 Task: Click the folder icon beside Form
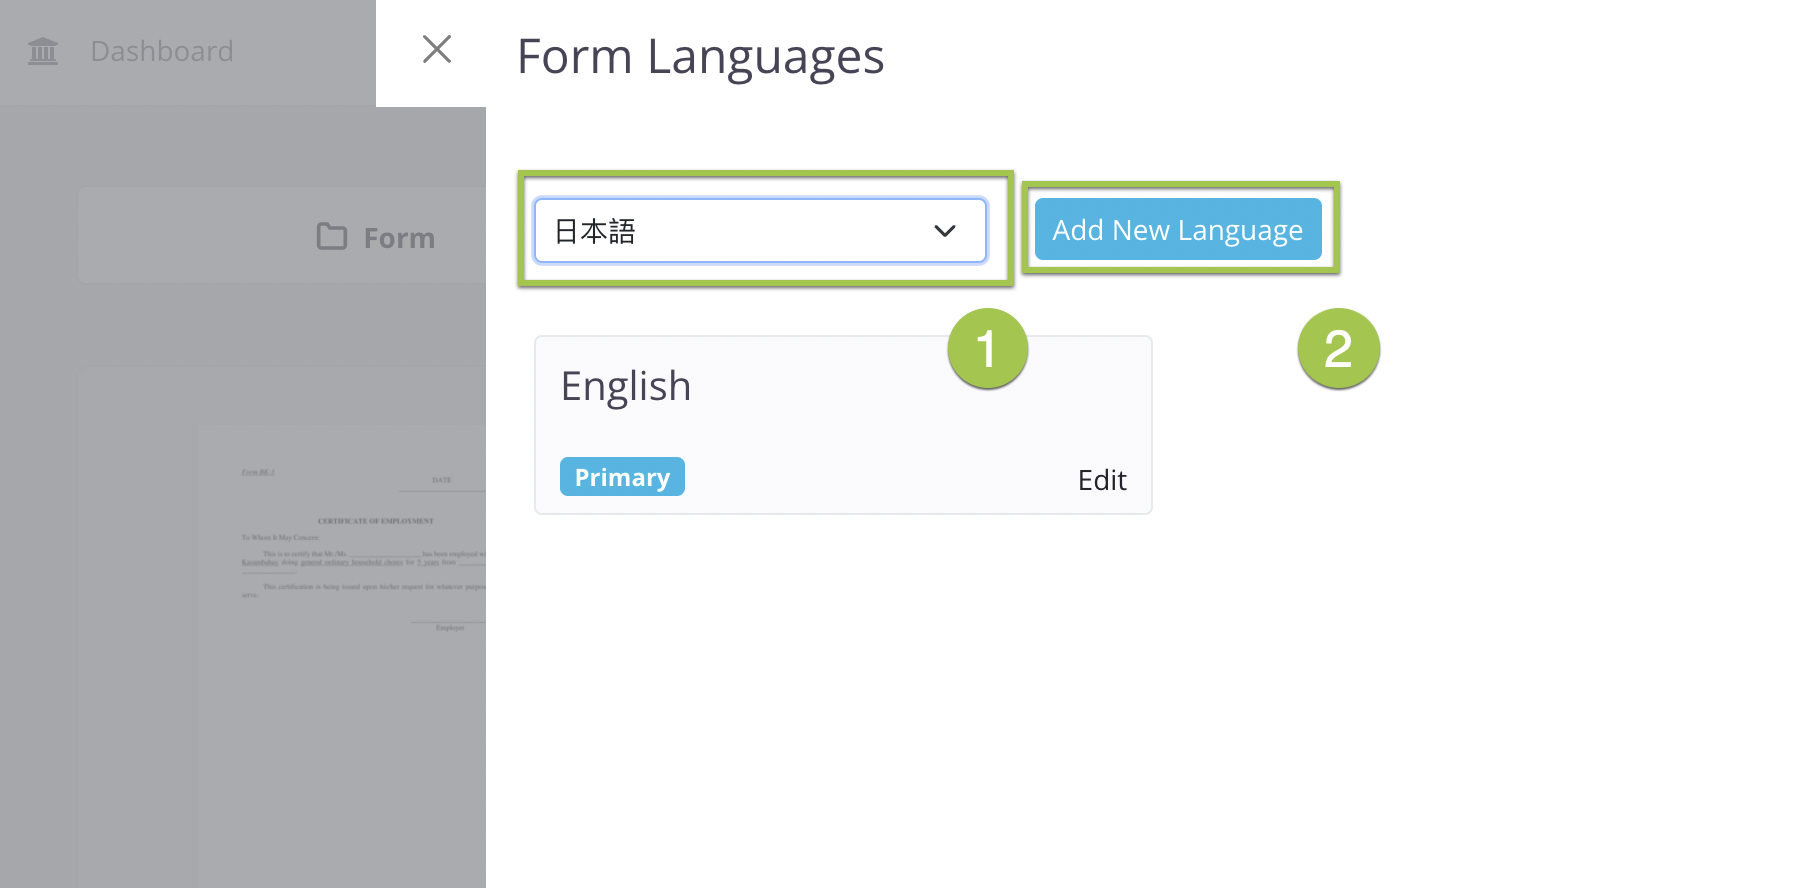(332, 237)
